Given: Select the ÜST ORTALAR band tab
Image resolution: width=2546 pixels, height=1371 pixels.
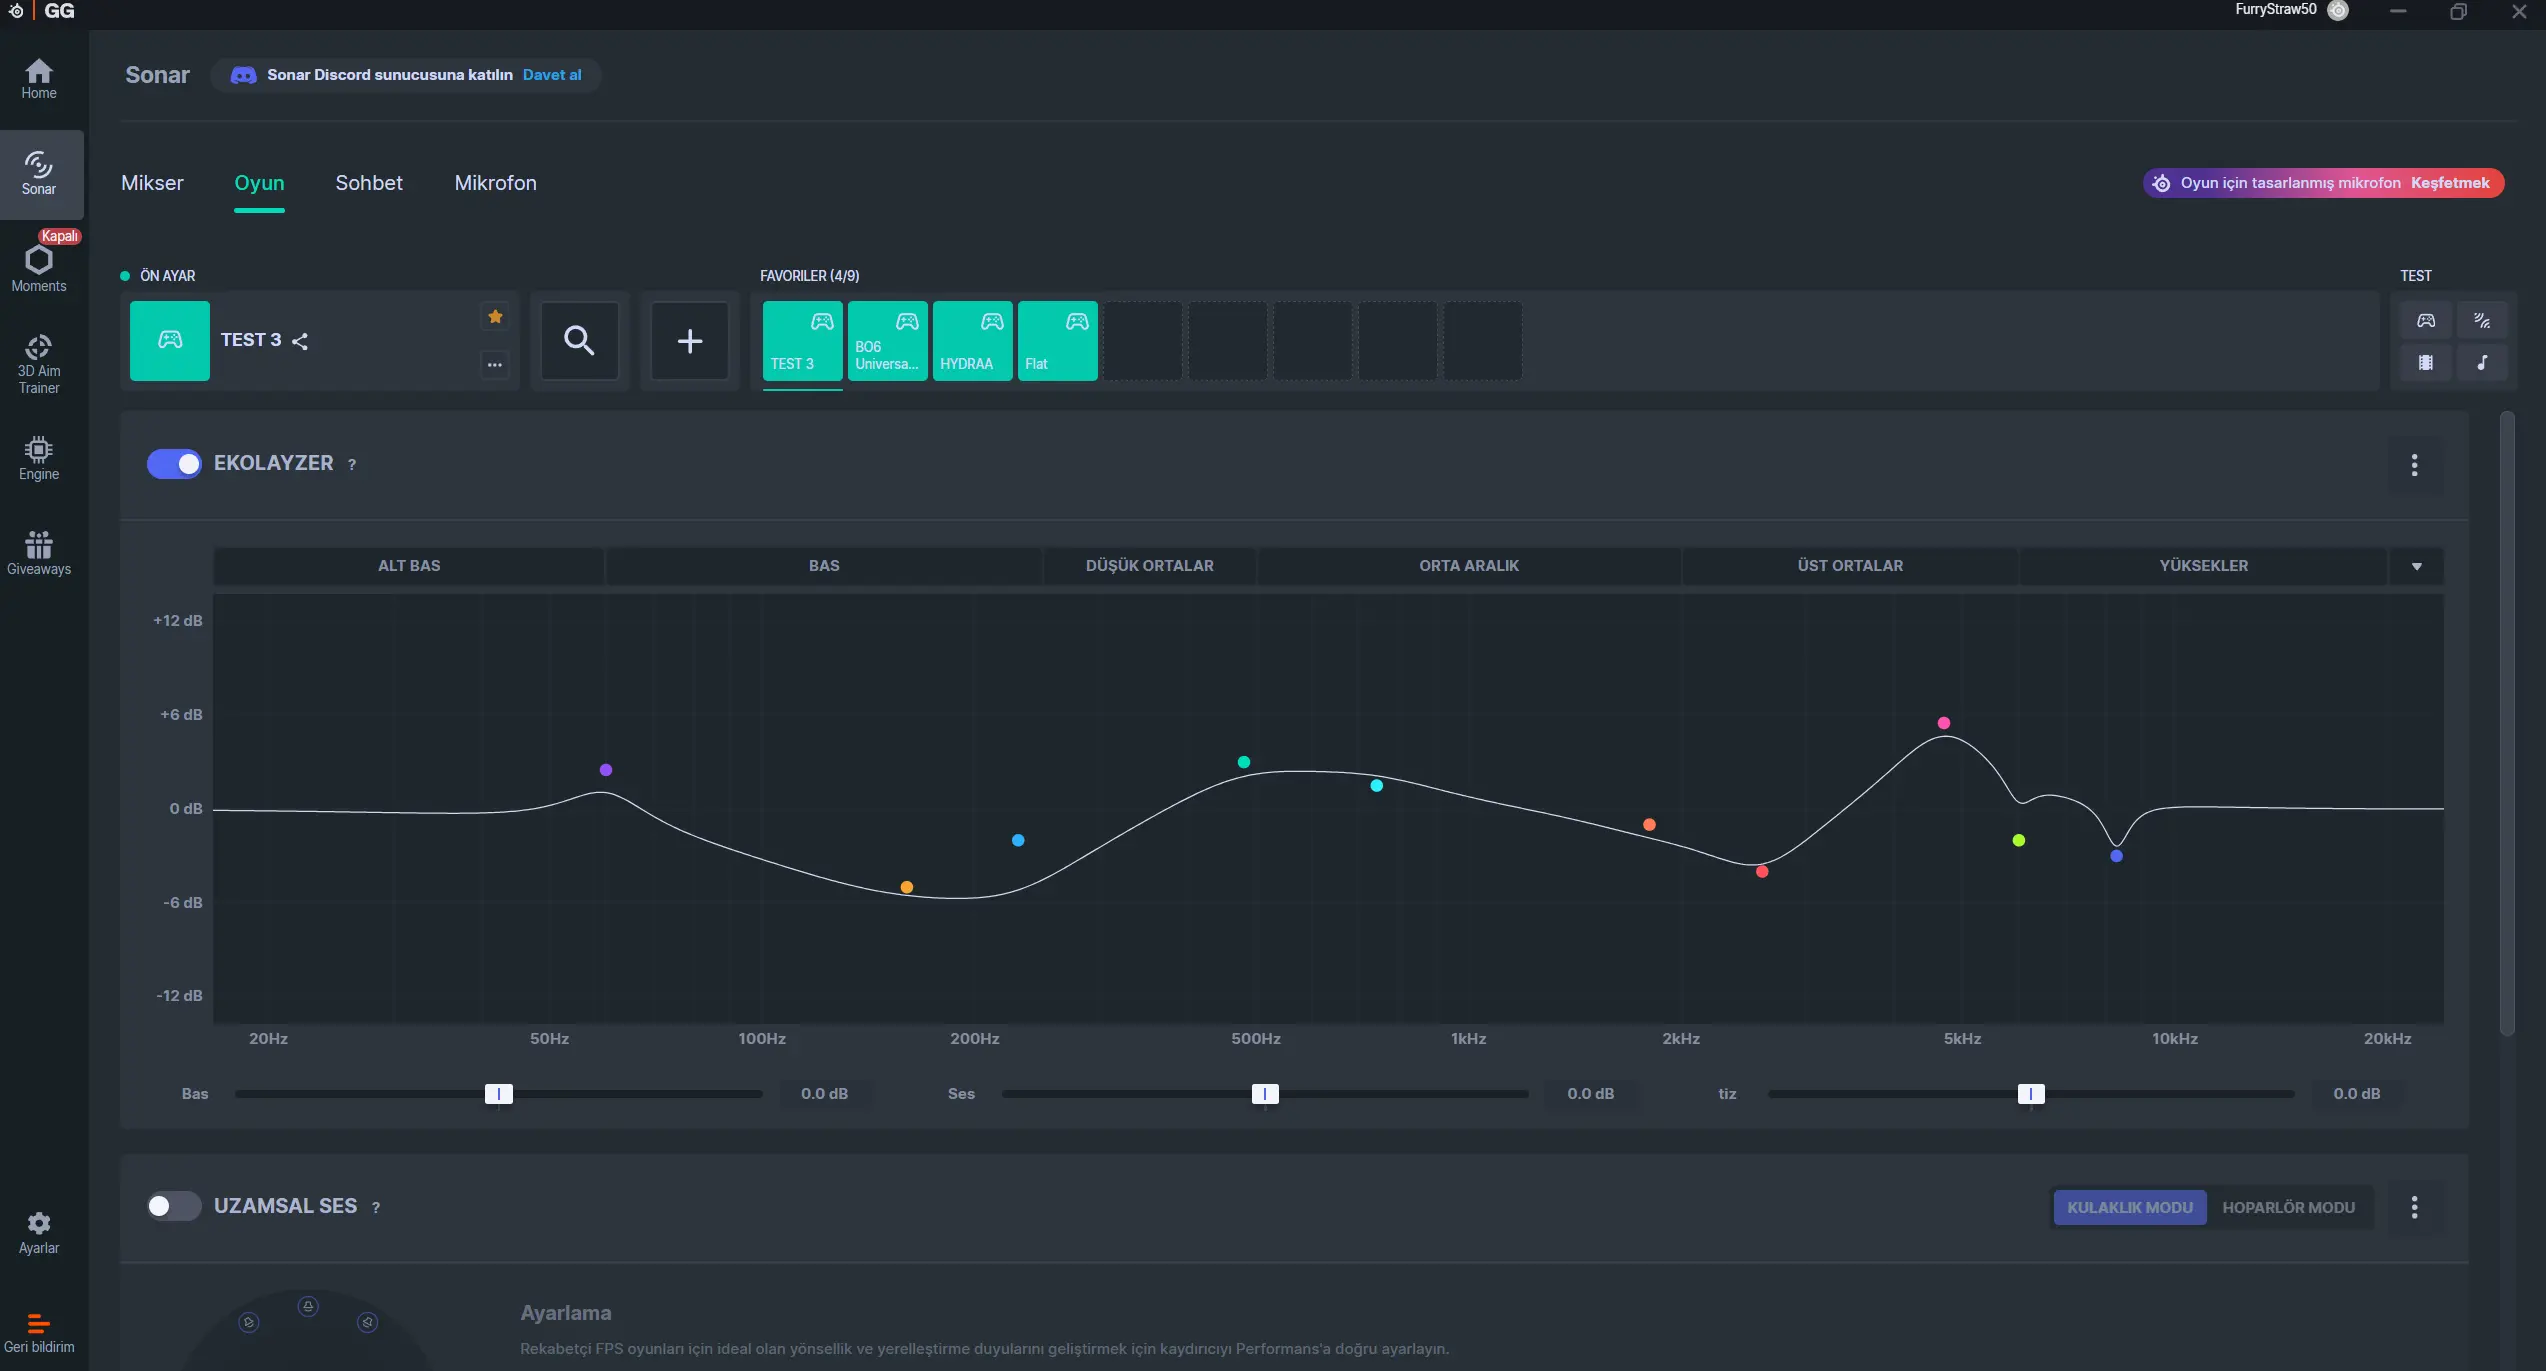Looking at the screenshot, I should pyautogui.click(x=1851, y=566).
